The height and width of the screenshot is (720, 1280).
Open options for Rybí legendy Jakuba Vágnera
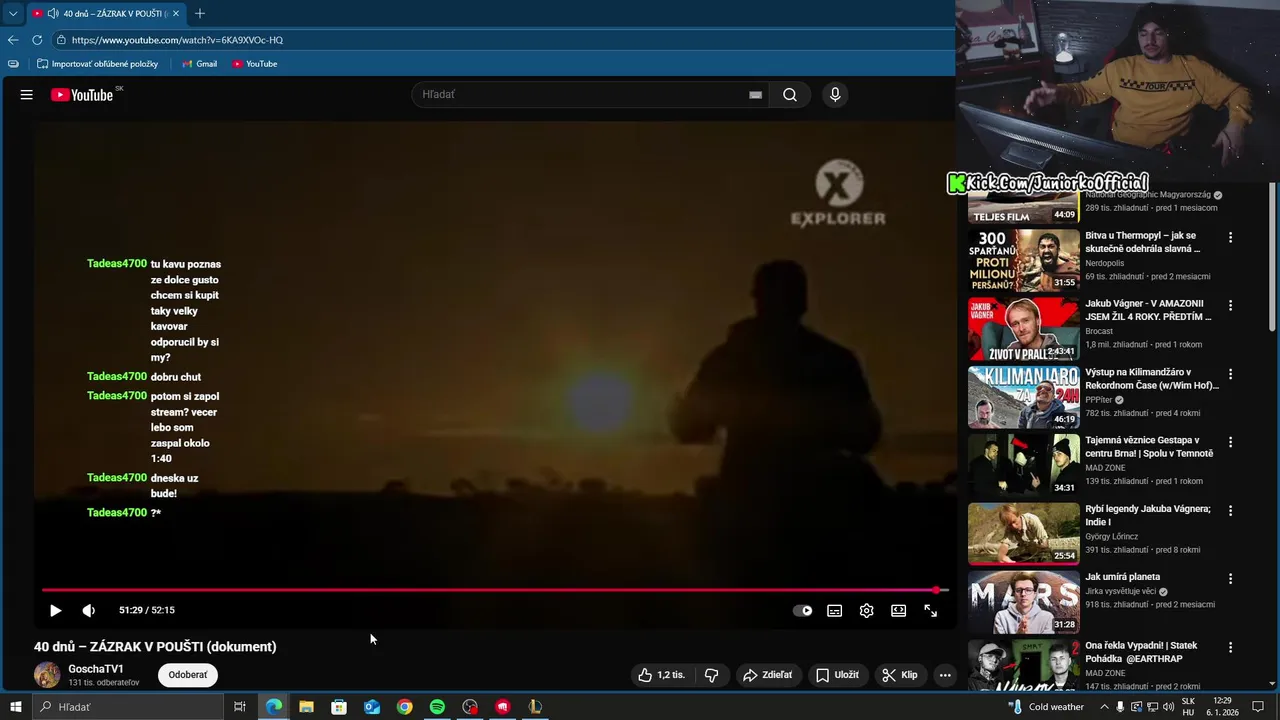(1231, 511)
